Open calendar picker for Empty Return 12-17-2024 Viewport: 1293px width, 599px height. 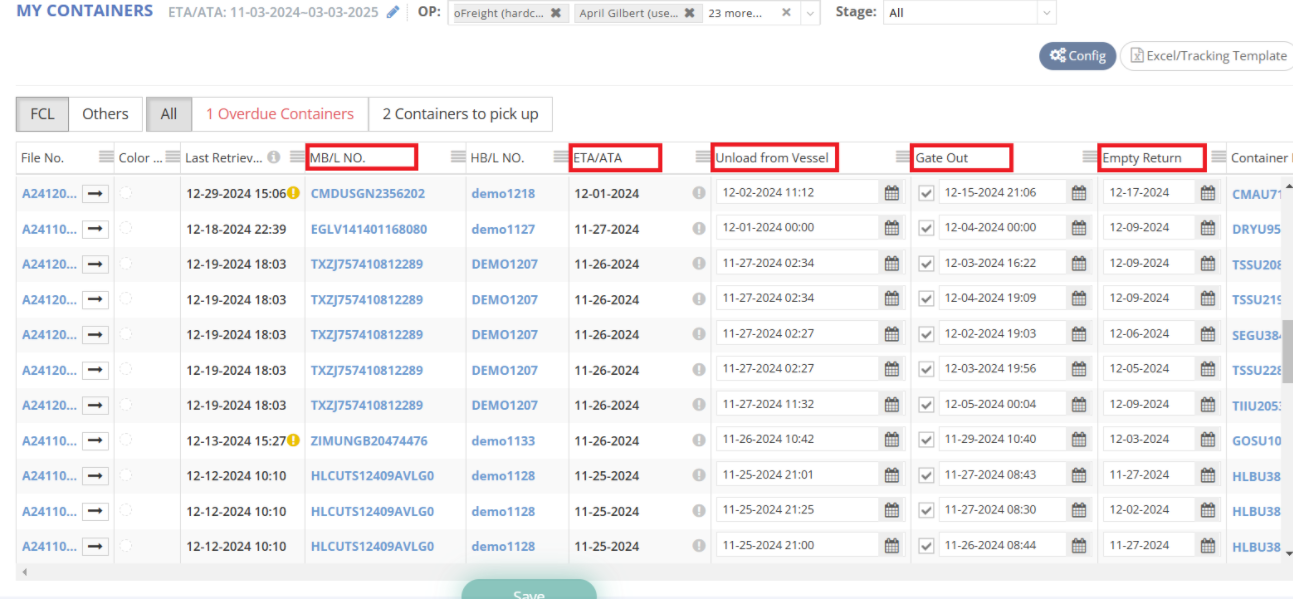coord(1208,193)
